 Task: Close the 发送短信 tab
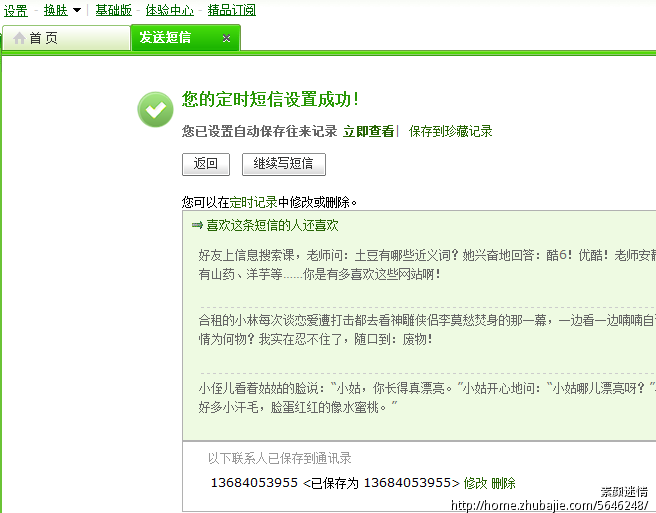[x=226, y=38]
